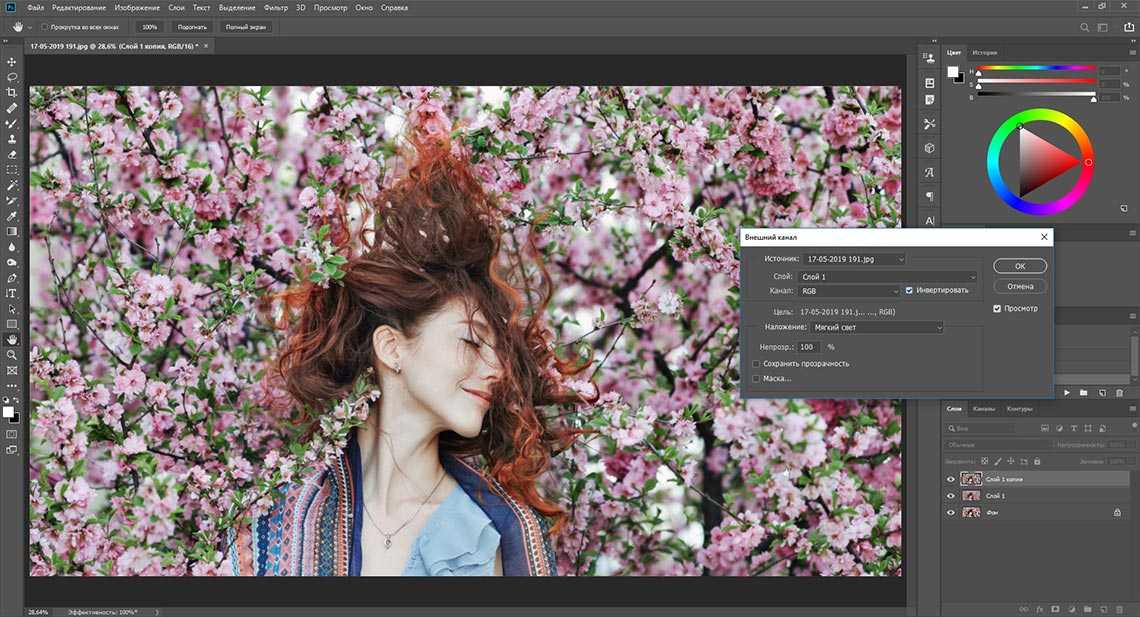This screenshot has width=1140, height=617.
Task: Open the Фильтр menu
Action: coord(275,8)
